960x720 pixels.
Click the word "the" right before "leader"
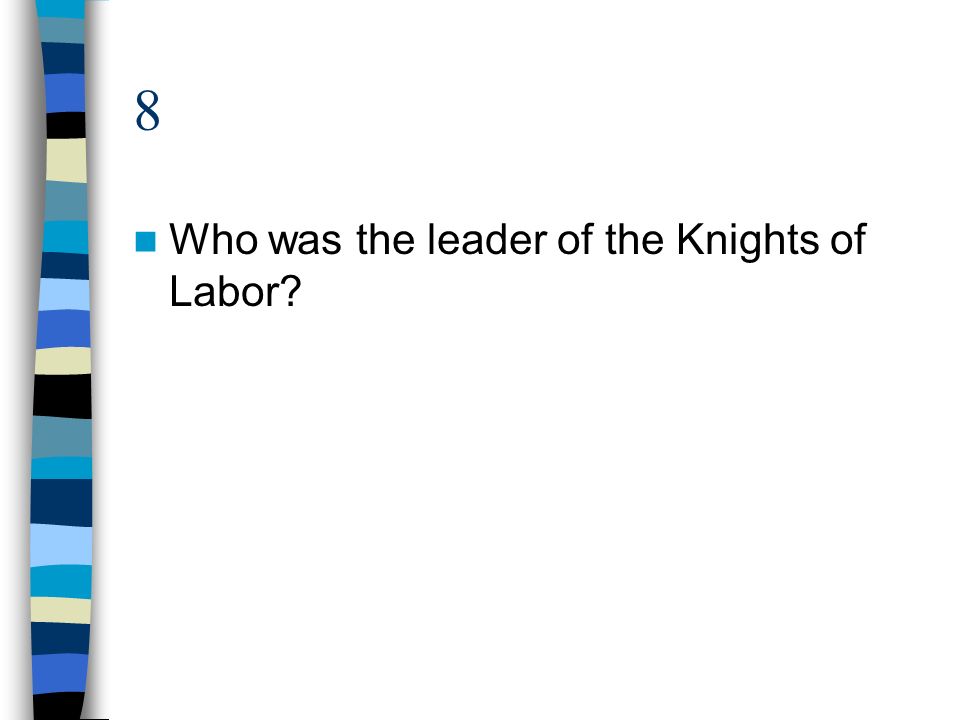point(385,239)
